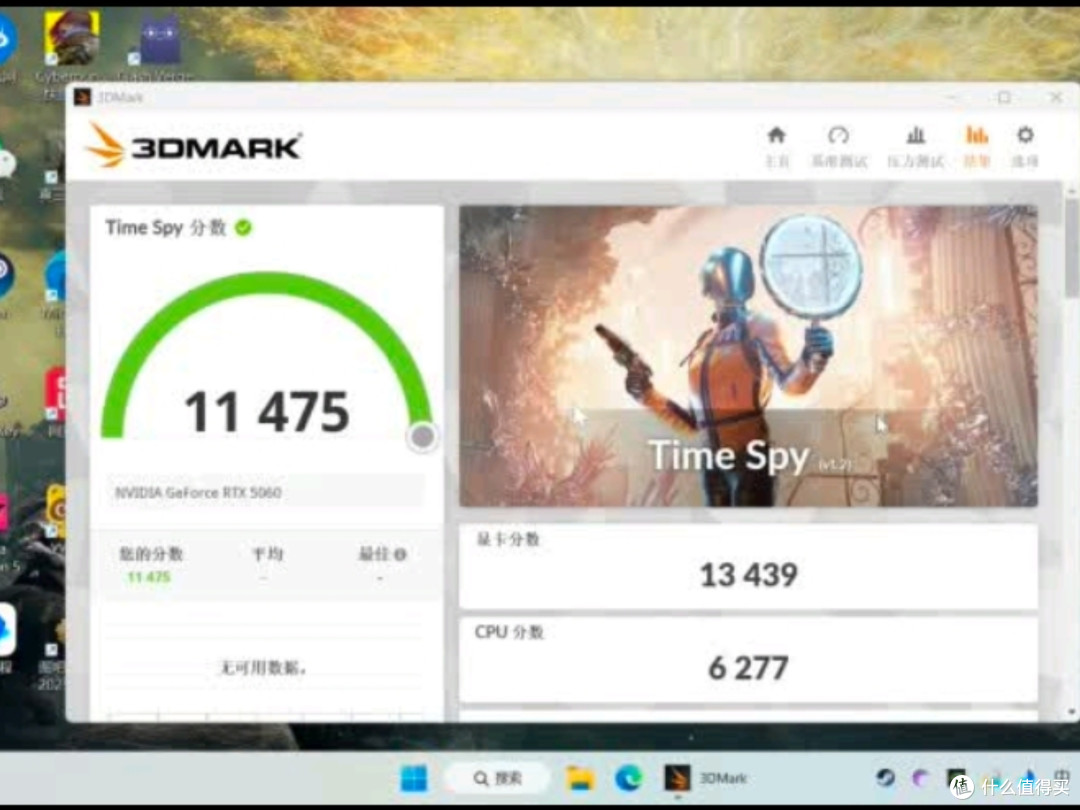This screenshot has width=1080, height=810.
Task: Open the Windows Start menu
Action: point(414,779)
